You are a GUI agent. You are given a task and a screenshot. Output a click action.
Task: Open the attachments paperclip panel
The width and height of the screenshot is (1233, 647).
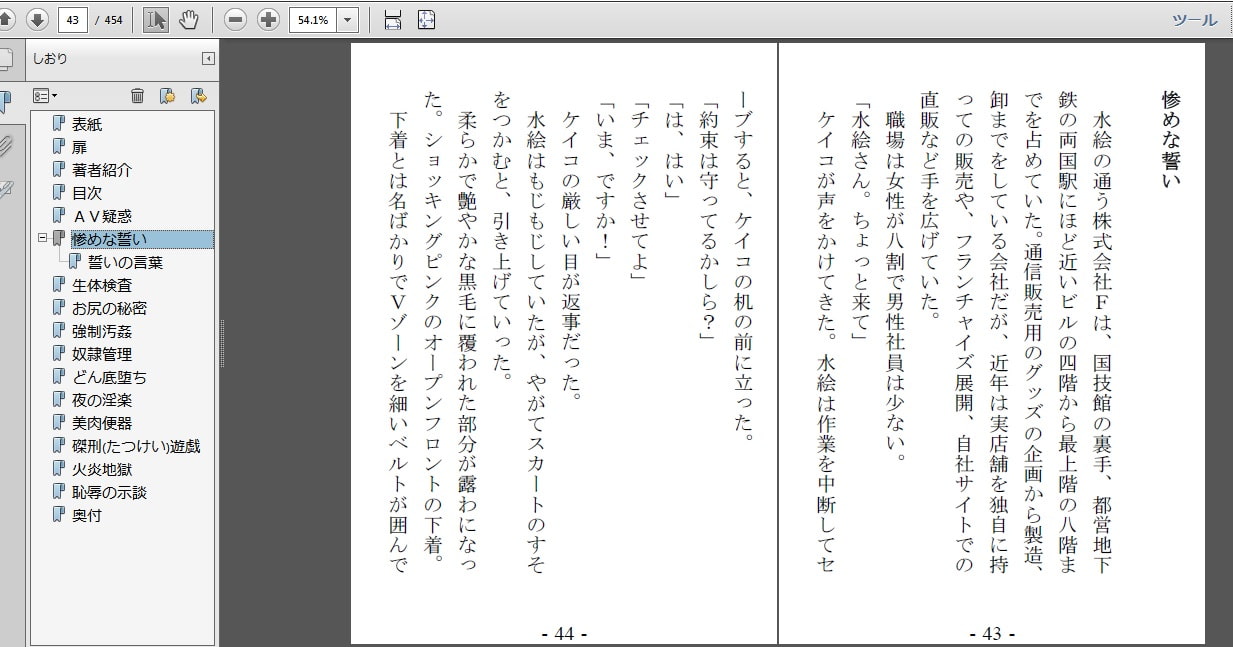point(5,146)
